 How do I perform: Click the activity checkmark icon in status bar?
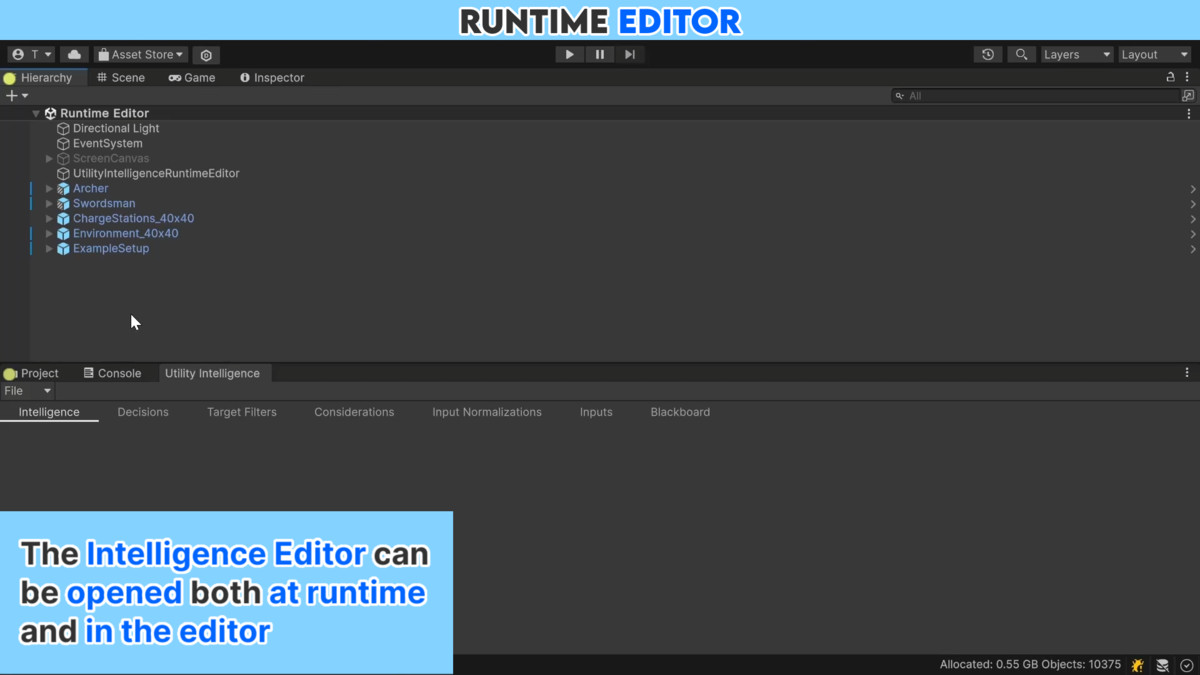click(x=1187, y=665)
